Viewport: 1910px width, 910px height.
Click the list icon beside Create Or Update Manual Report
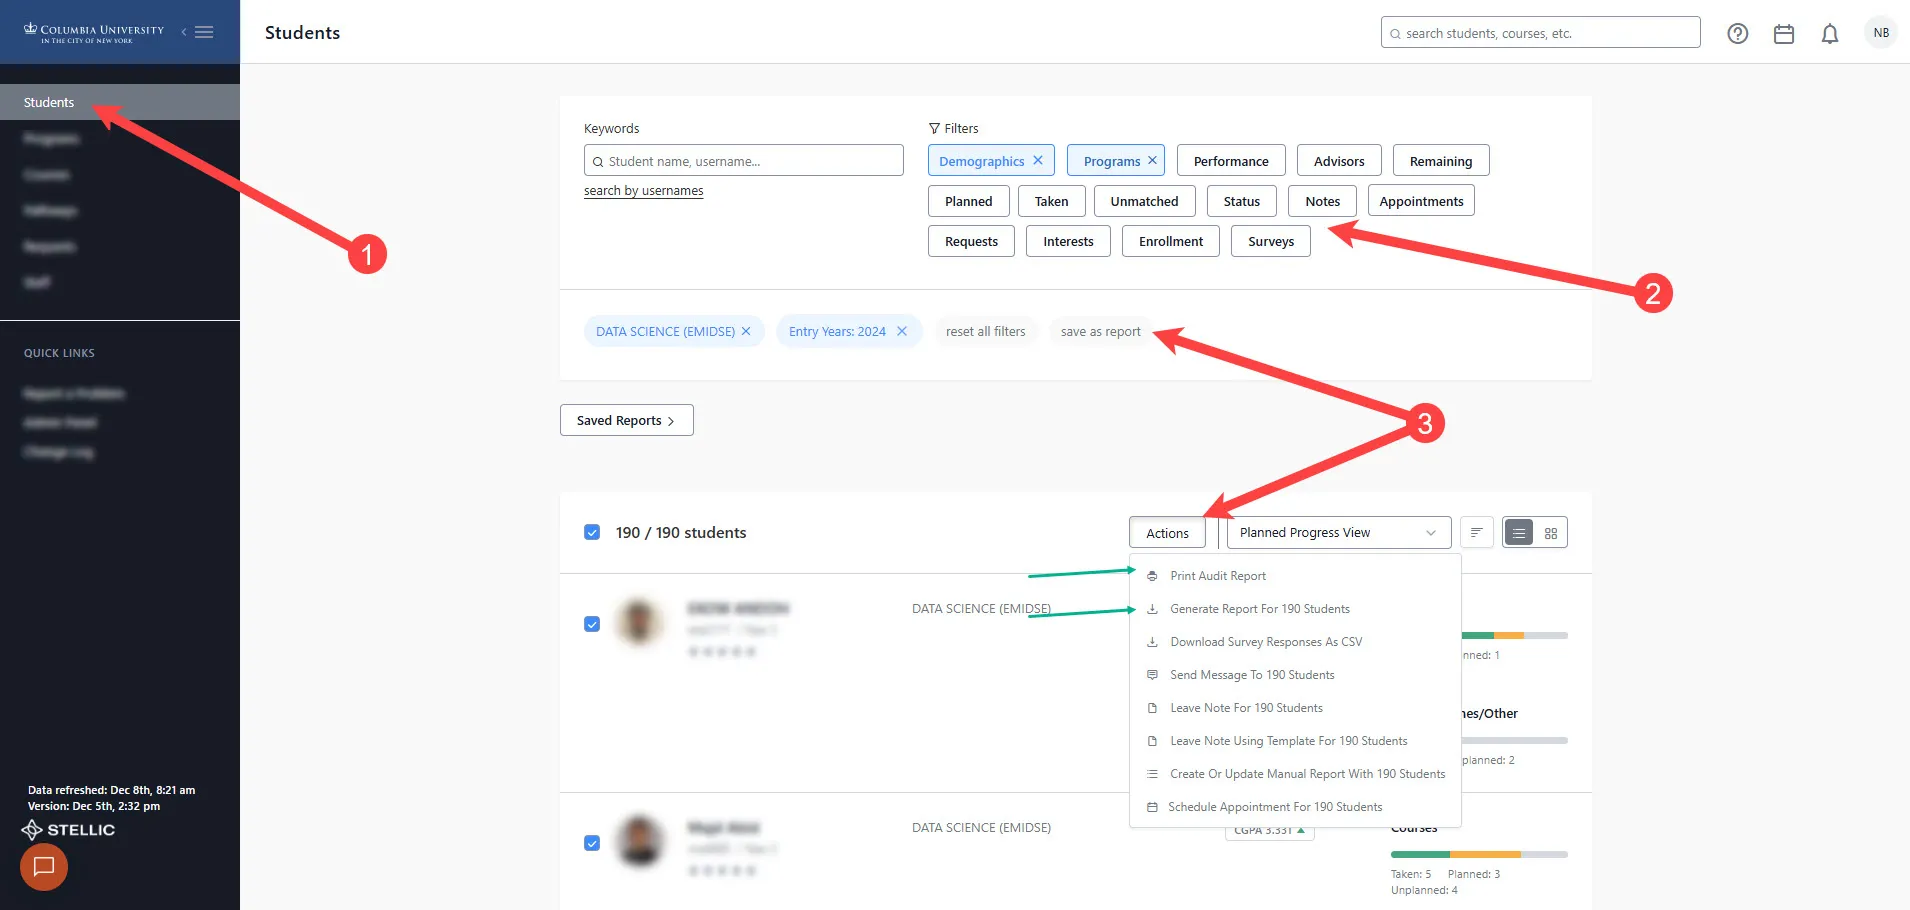[x=1152, y=774]
